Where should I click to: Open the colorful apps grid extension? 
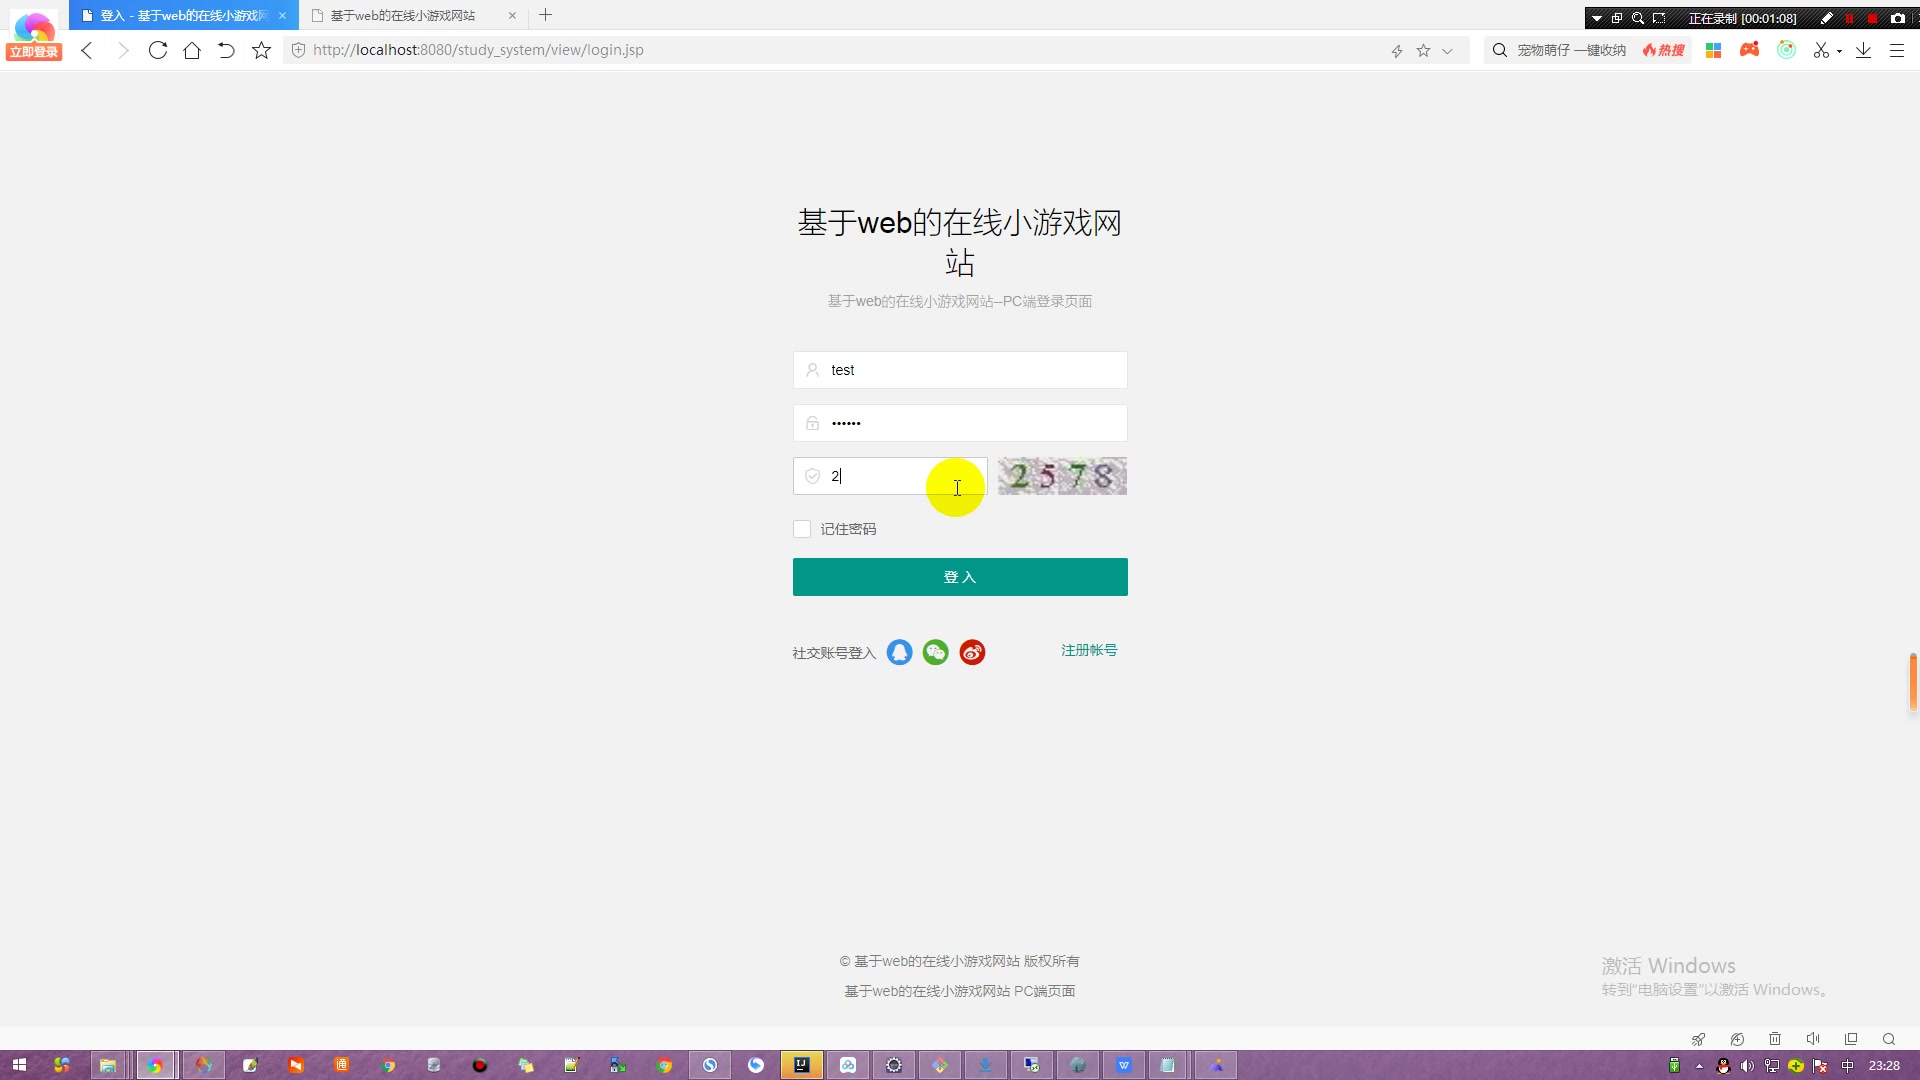[x=1713, y=50]
